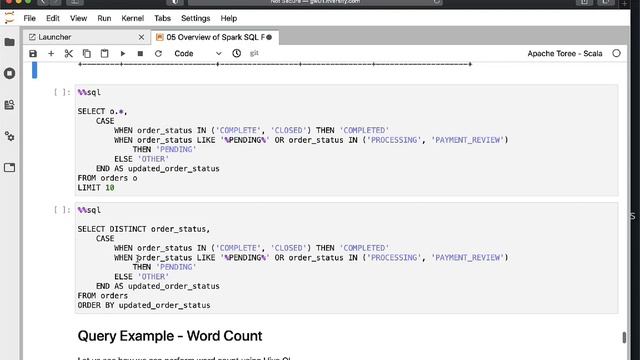Image resolution: width=640 pixels, height=360 pixels.
Task: Click the 'FROM orders o' line
Action: 107,178
